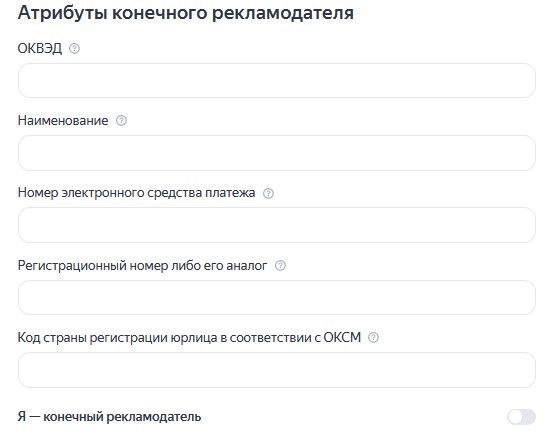The image size is (554, 438).
Task: Click into the Наименование text box
Action: tap(277, 153)
